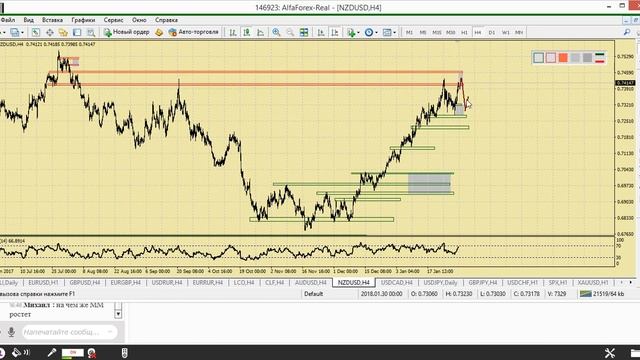Click the speaker volume icon in bottom bar
The height and width of the screenshot is (360, 640).
point(20,353)
